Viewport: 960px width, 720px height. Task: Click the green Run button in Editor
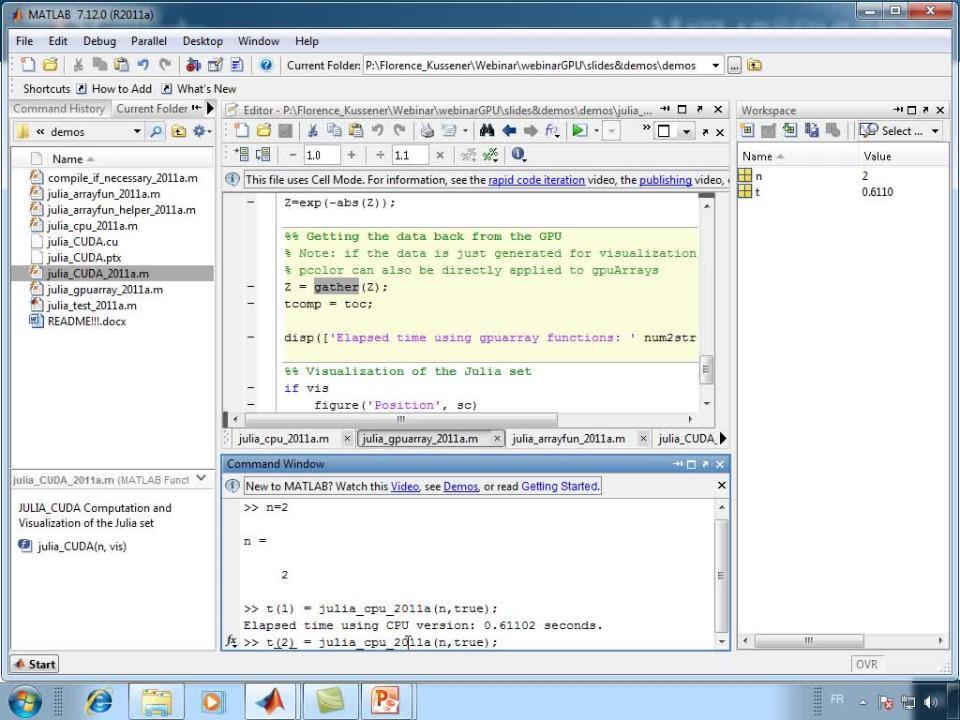pos(579,130)
